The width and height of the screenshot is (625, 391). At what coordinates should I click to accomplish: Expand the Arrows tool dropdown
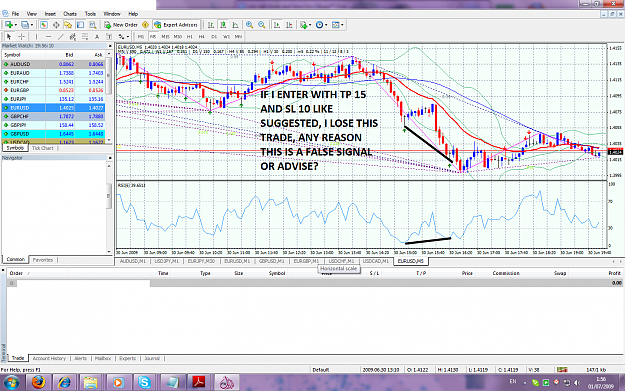point(128,37)
